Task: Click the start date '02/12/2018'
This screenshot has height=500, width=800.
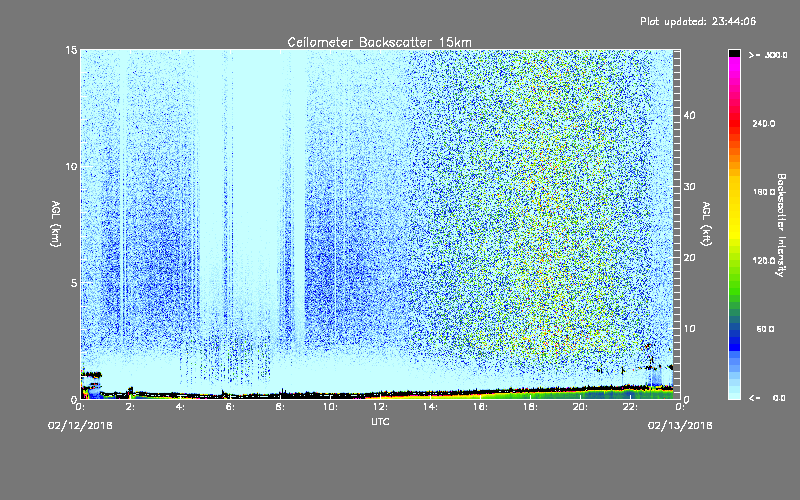Action: (x=80, y=426)
